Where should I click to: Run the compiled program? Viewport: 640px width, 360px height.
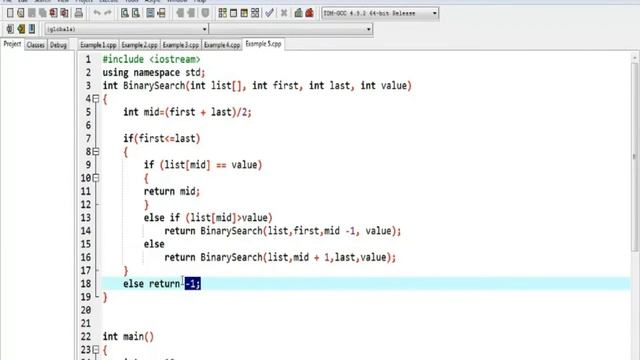233,13
